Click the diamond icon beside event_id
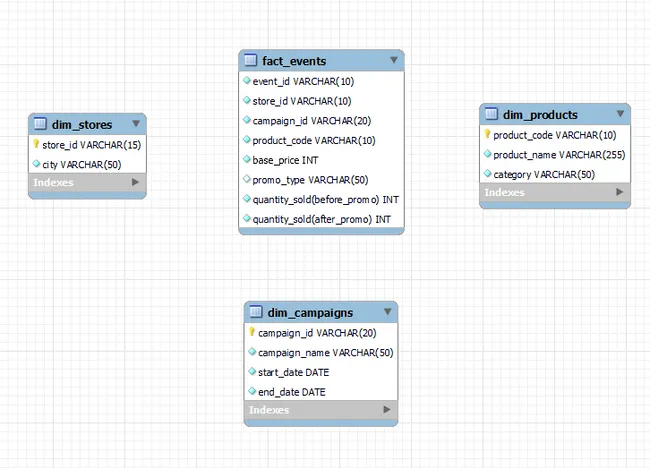This screenshot has height=468, width=650. (246, 80)
